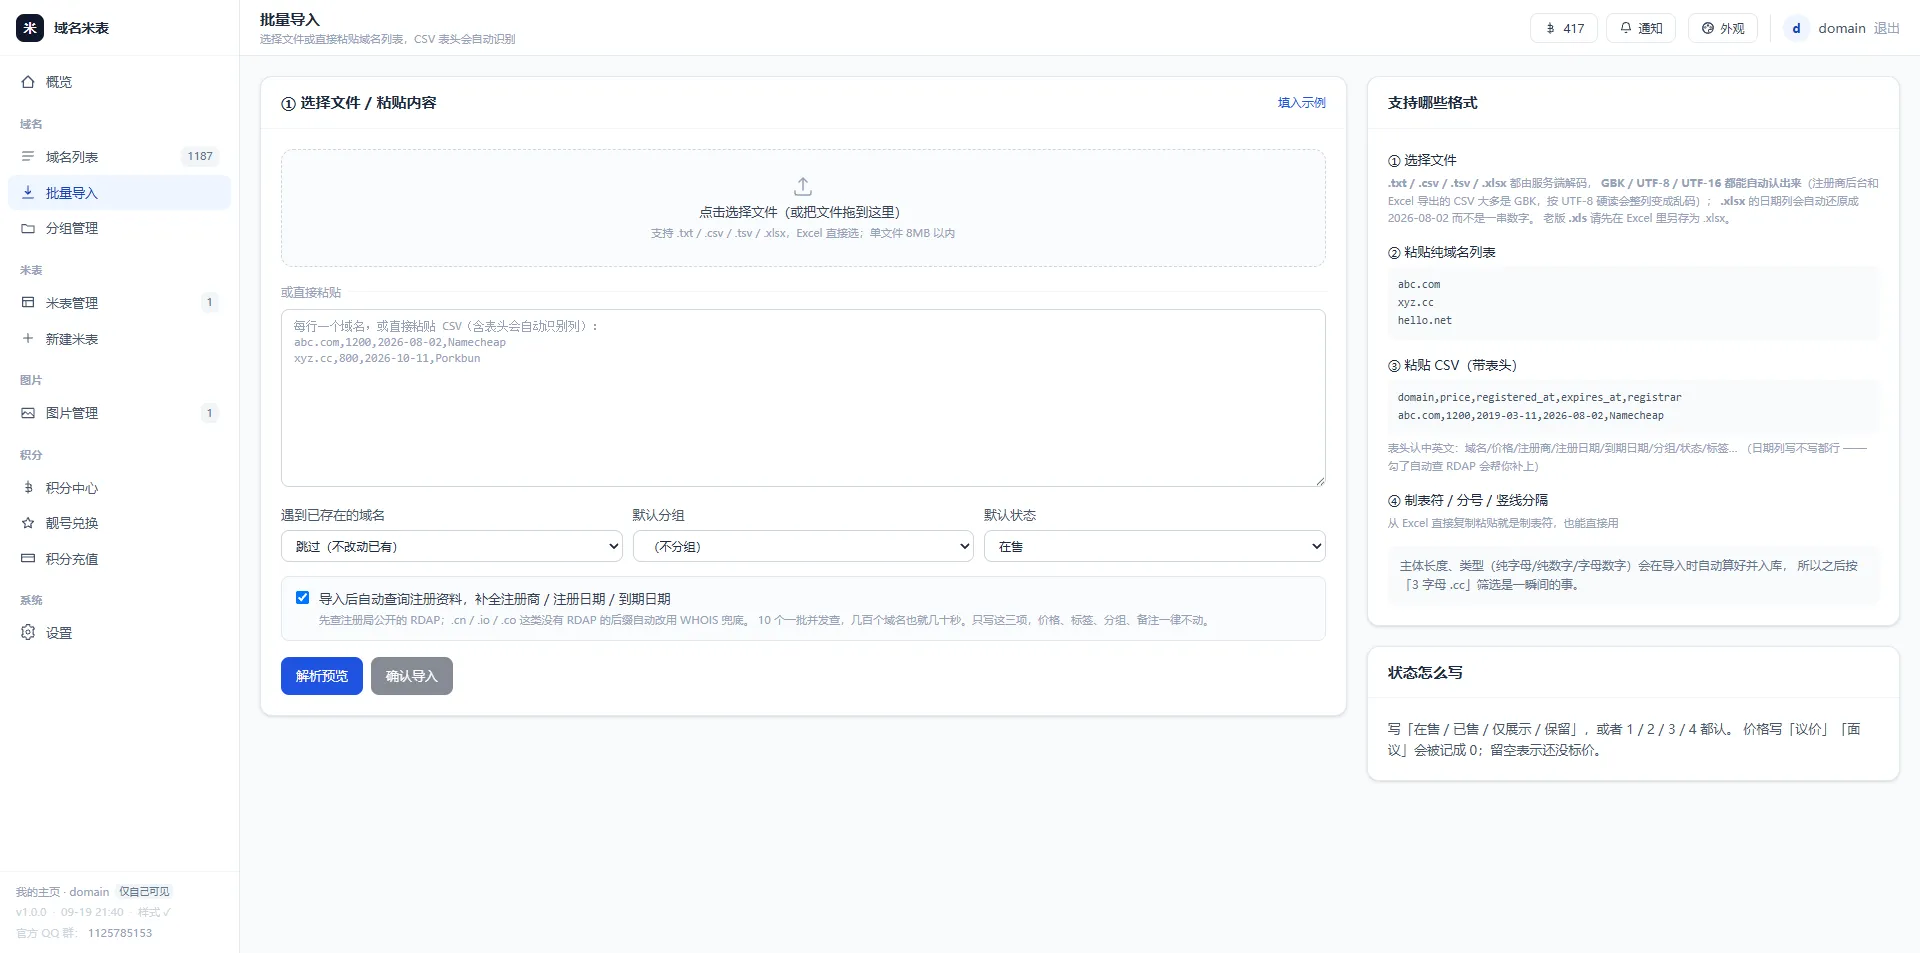1920x953 pixels.
Task: Click the 退出 logout link
Action: [1886, 28]
